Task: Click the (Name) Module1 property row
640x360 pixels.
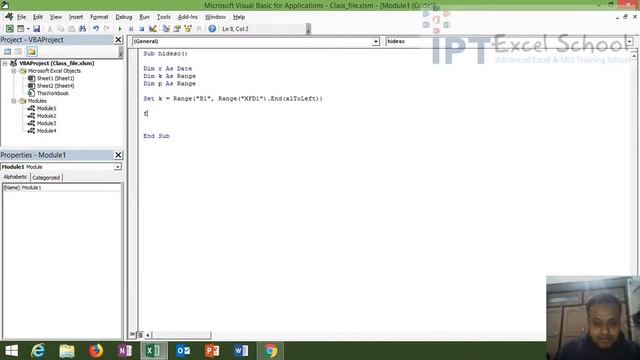Action: [62, 187]
